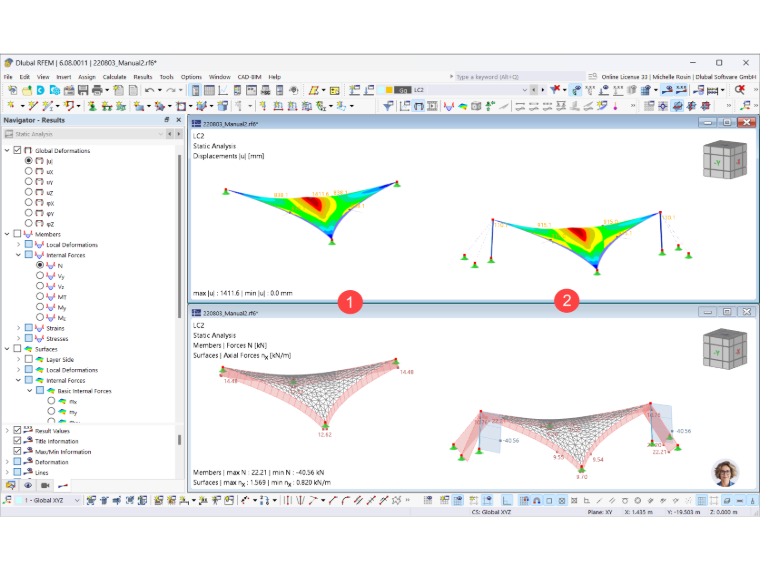Uncheck the Global Deformations checkbox
This screenshot has height=570, width=760.
tap(17, 150)
